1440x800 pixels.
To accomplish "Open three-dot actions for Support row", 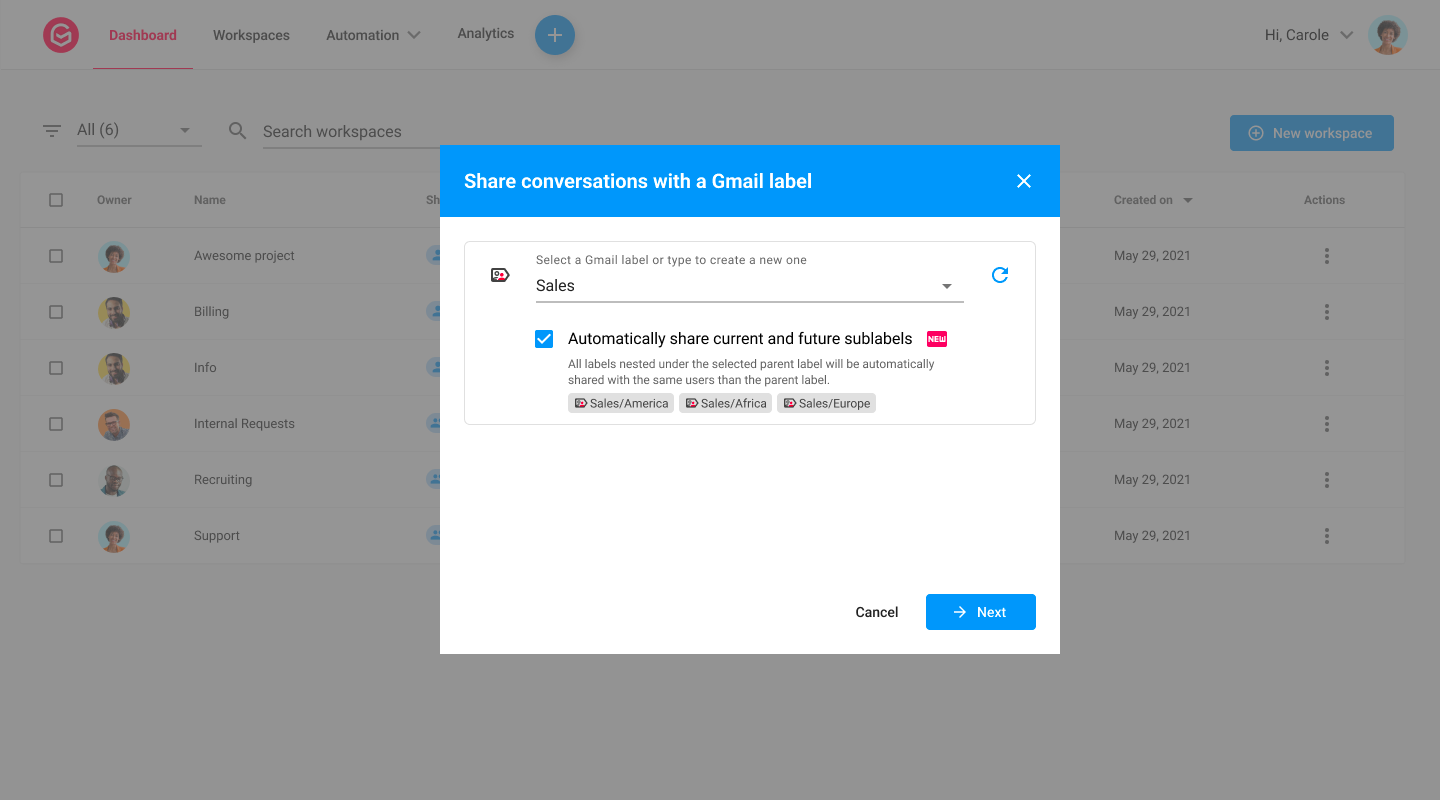I will 1327,536.
